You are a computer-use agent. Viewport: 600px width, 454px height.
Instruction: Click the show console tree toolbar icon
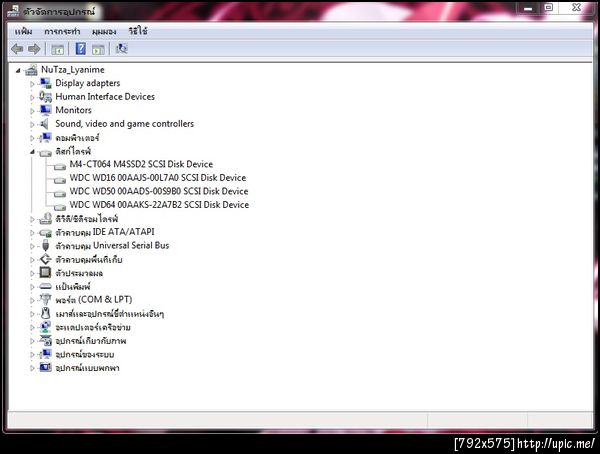pyautogui.click(x=57, y=49)
